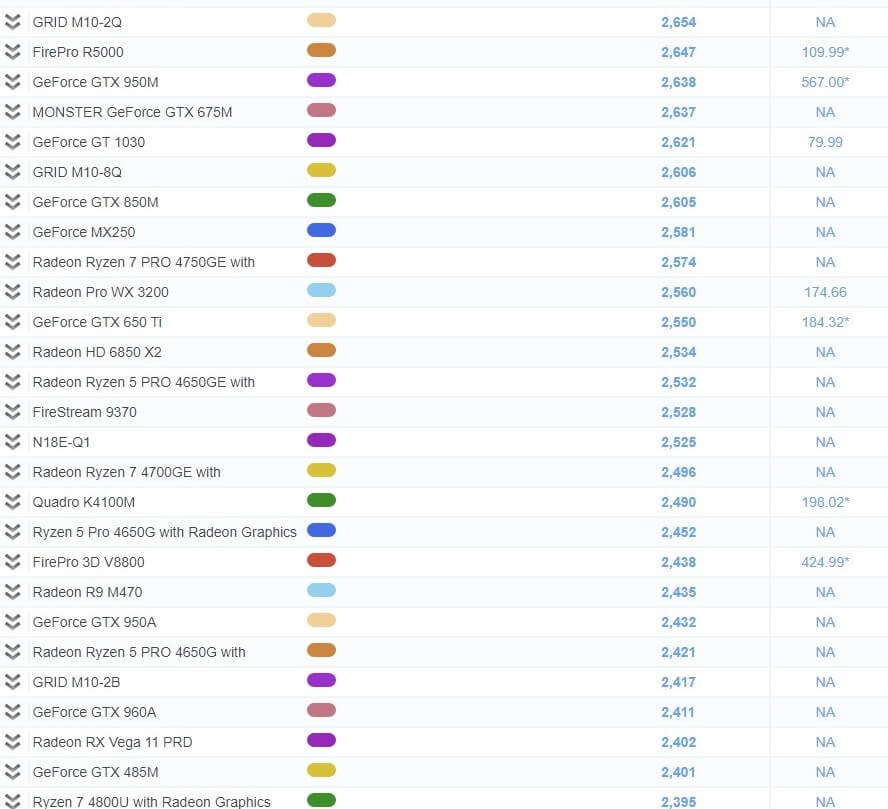The width and height of the screenshot is (888, 809).
Task: Open the N18E-Q1 link
Action: (x=61, y=442)
